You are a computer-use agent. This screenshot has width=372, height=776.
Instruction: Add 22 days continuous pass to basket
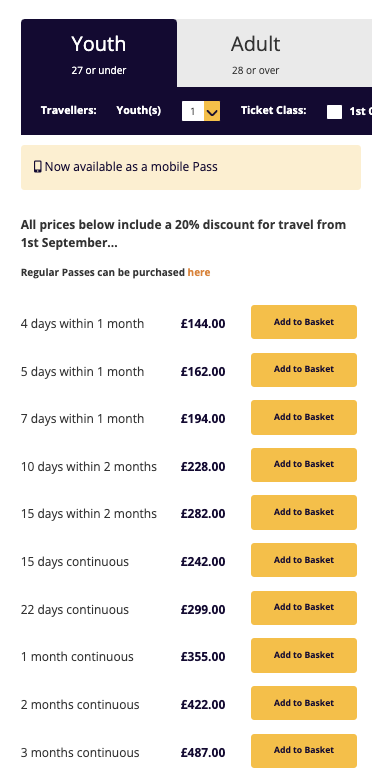tap(304, 608)
